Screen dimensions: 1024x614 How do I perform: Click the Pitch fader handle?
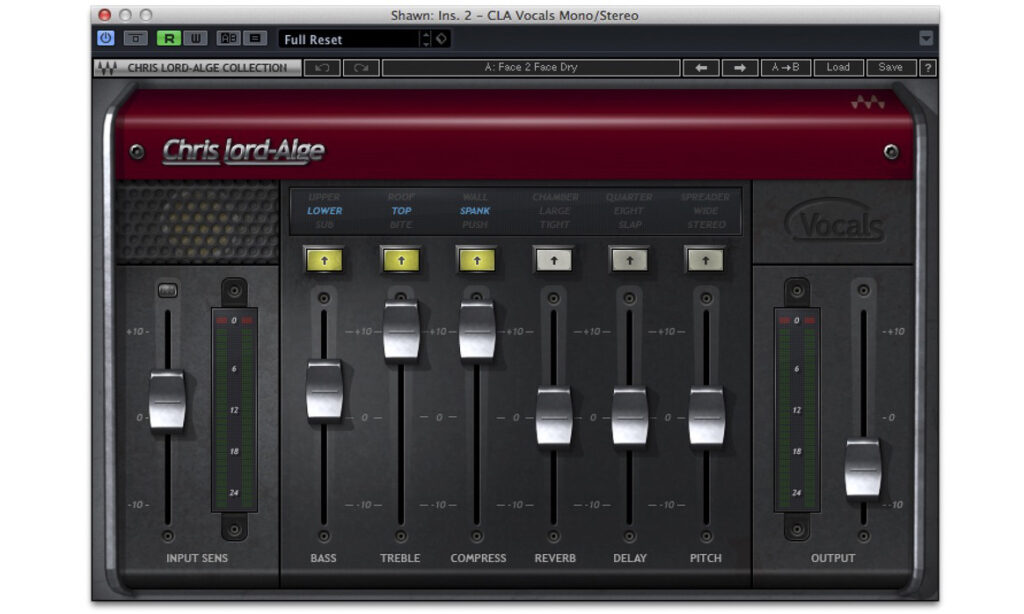(x=706, y=416)
